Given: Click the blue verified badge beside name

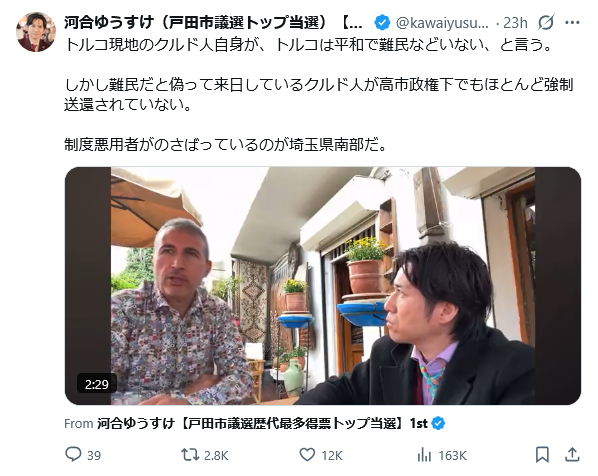Looking at the screenshot, I should coord(382,23).
